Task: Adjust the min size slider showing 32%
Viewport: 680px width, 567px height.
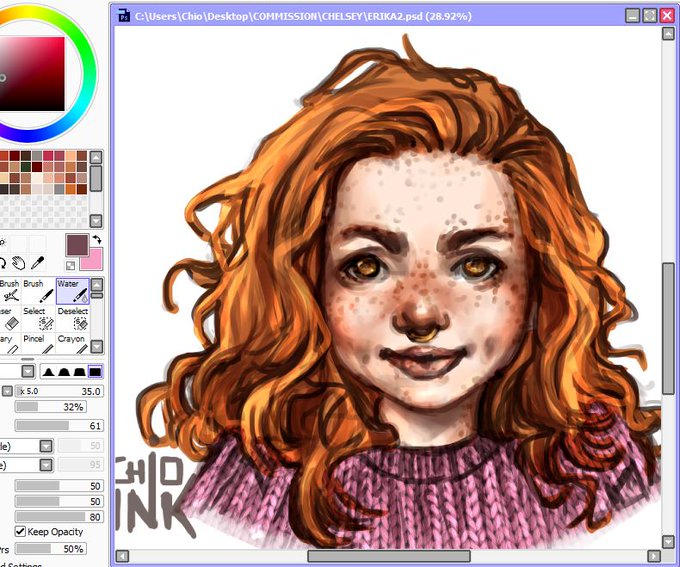Action: [x=51, y=407]
